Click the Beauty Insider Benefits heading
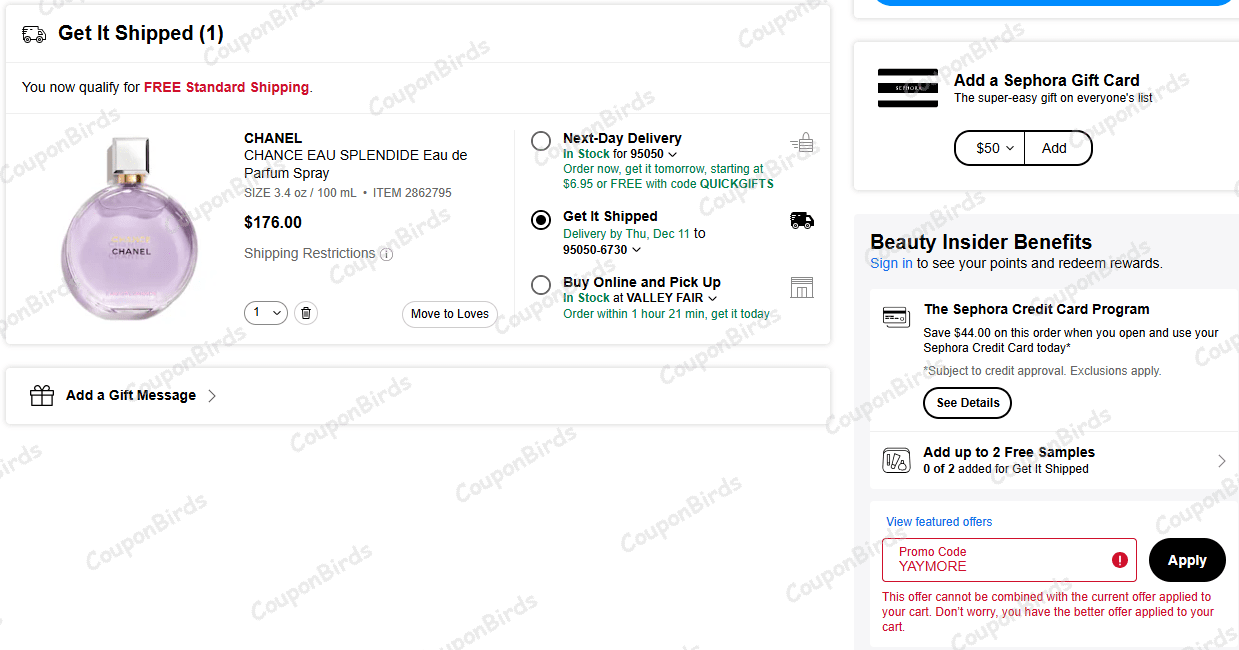 (981, 242)
